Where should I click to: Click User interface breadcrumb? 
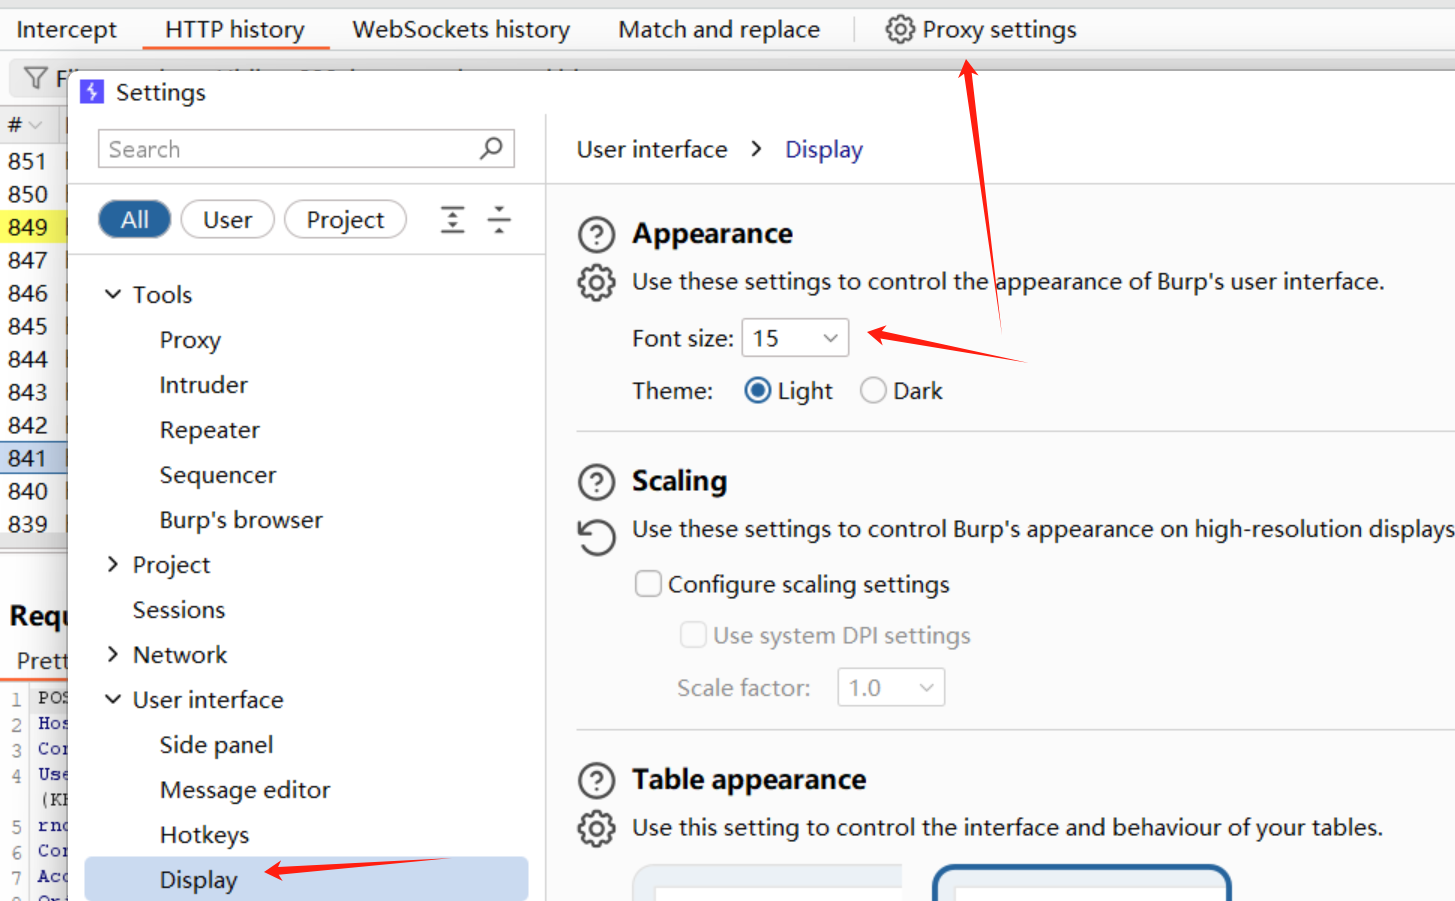[652, 149]
